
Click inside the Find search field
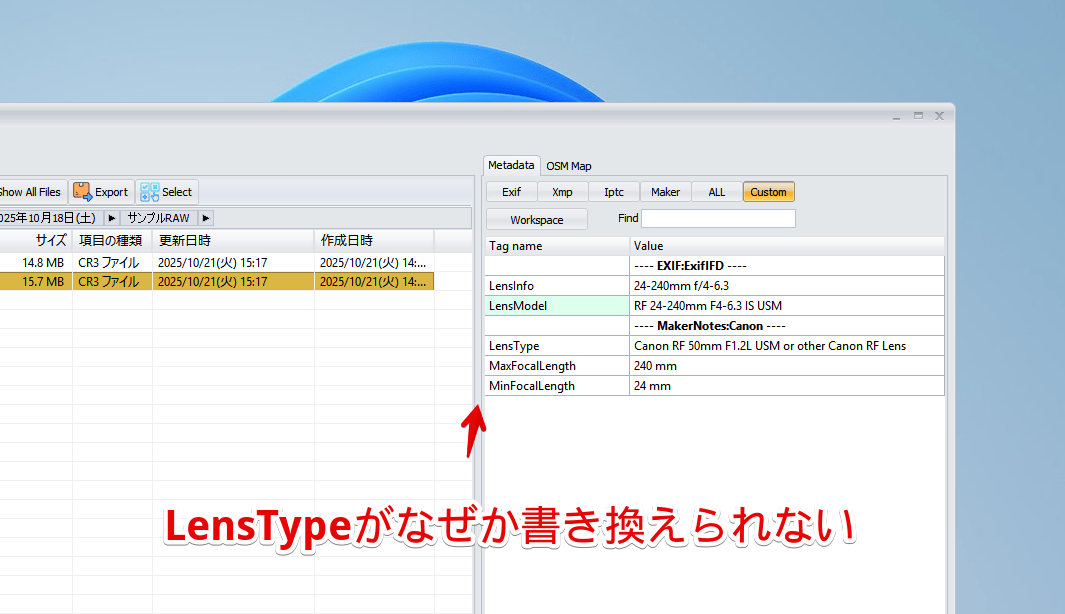(x=719, y=218)
